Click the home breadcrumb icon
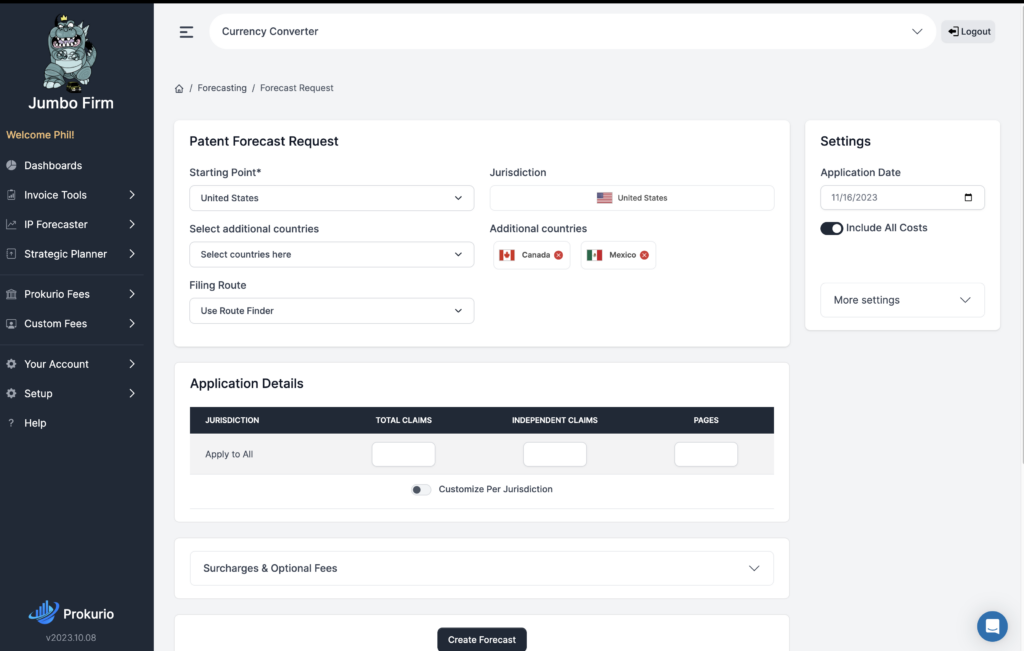Viewport: 1024px width, 651px height. coord(179,88)
